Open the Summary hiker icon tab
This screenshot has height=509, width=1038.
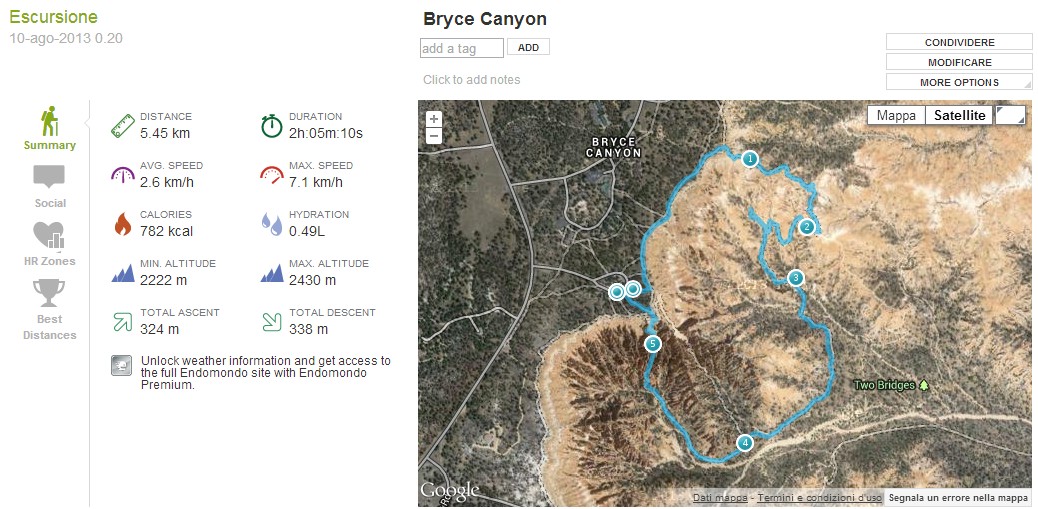coord(49,122)
